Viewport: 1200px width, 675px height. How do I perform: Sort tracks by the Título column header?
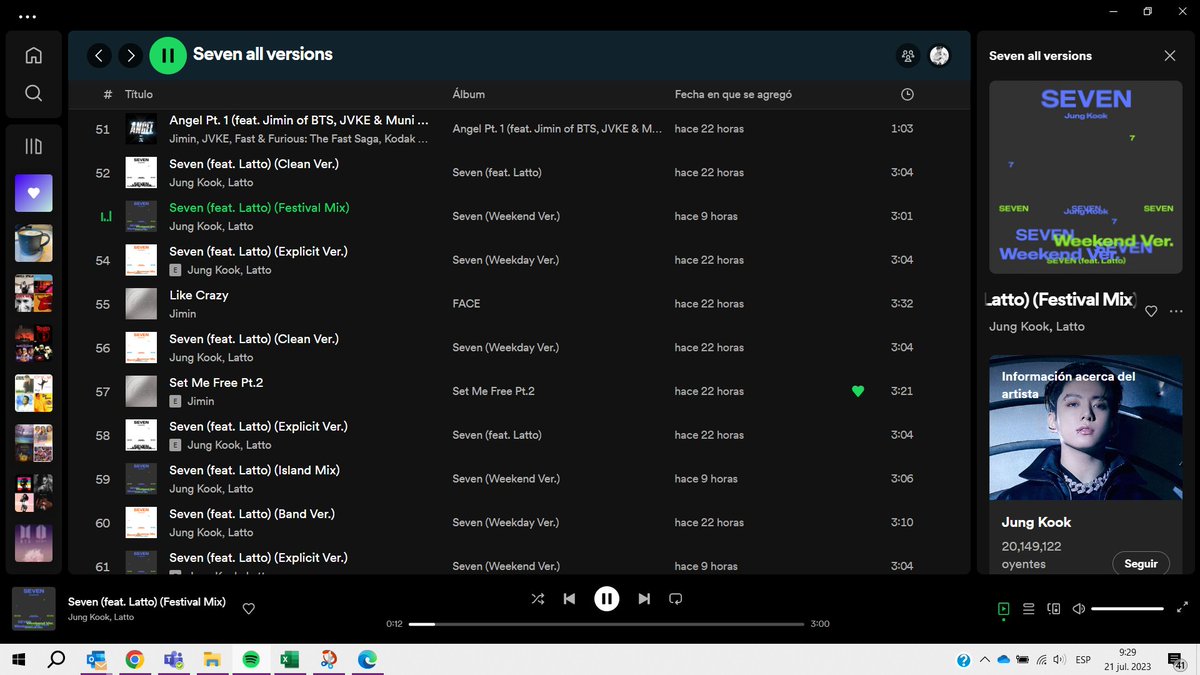pyautogui.click(x=139, y=94)
